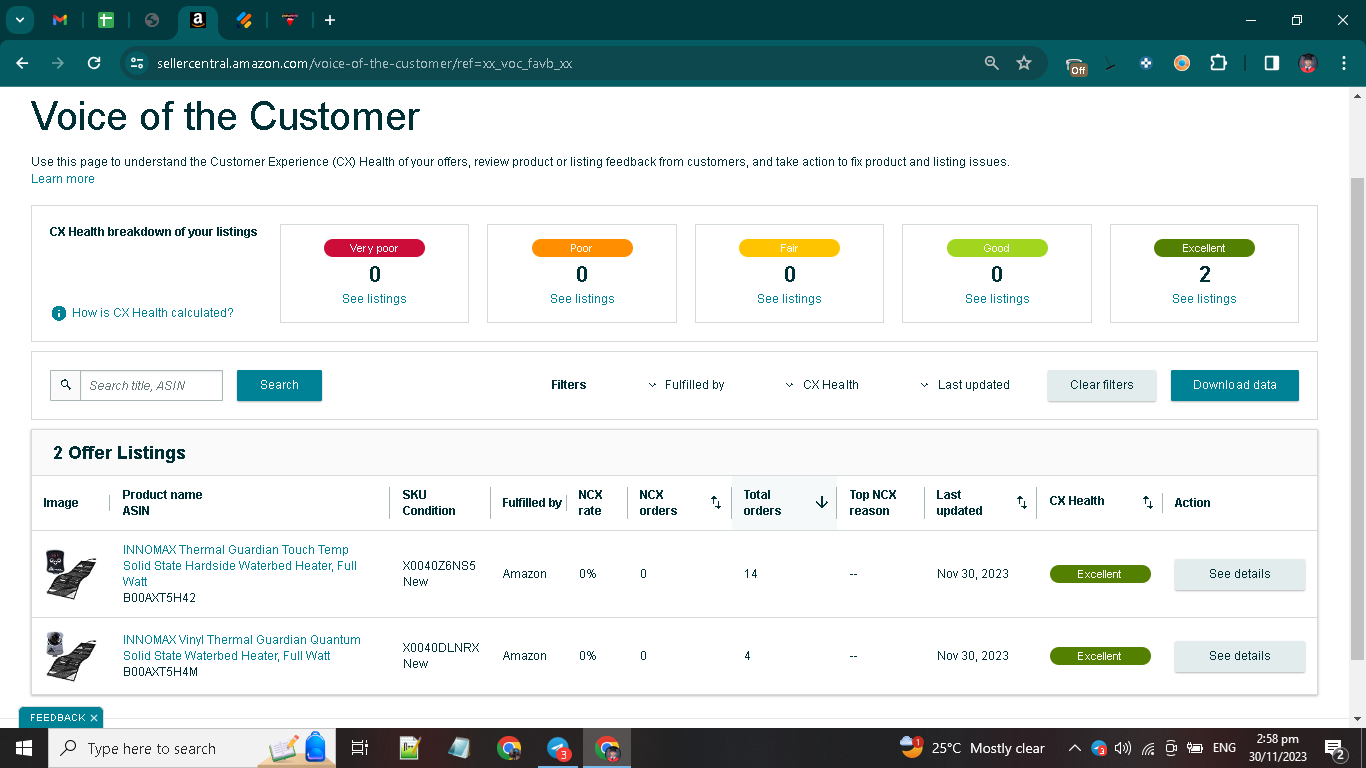The height and width of the screenshot is (768, 1366).
Task: Open the weather widget showing 25°C
Action: click(972, 748)
